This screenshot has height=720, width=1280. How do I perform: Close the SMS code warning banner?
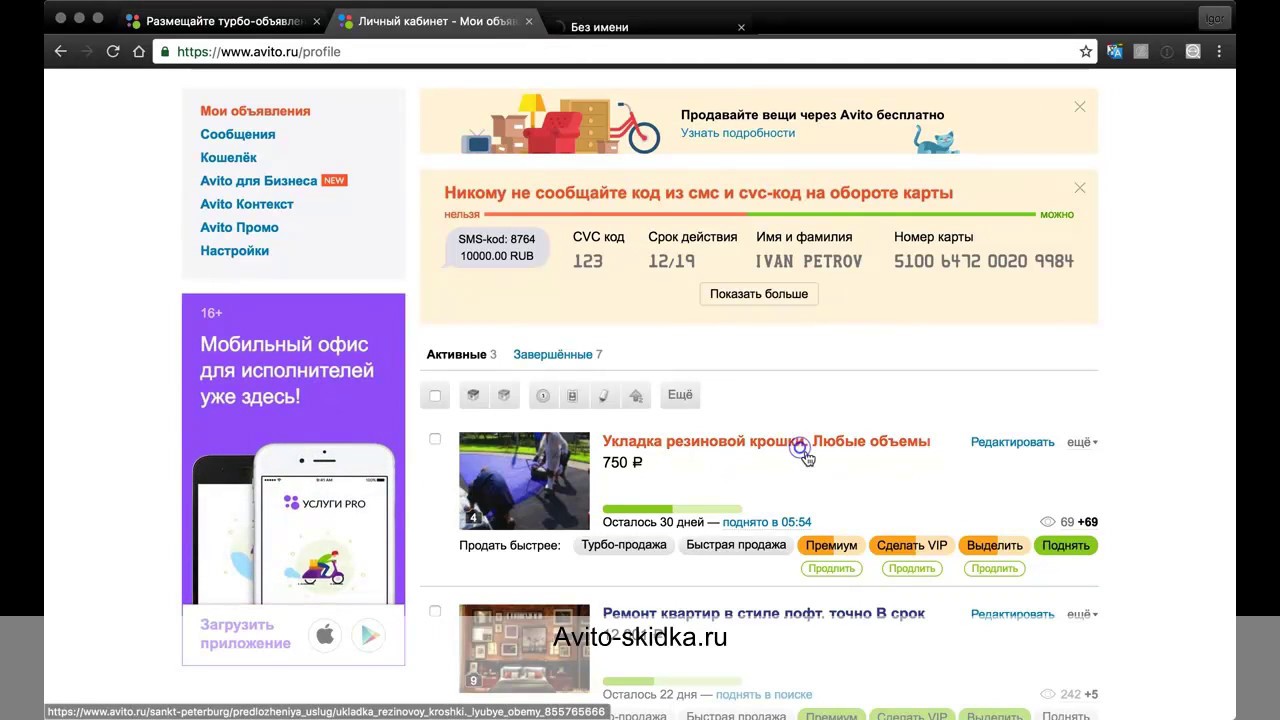1080,187
